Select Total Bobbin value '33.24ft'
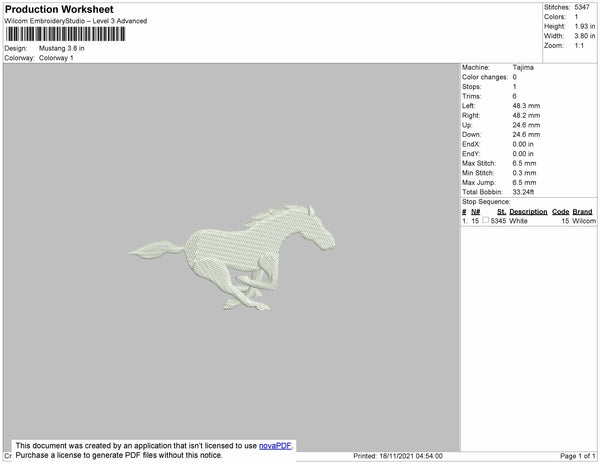This screenshot has height=464, width=600. coord(523,192)
